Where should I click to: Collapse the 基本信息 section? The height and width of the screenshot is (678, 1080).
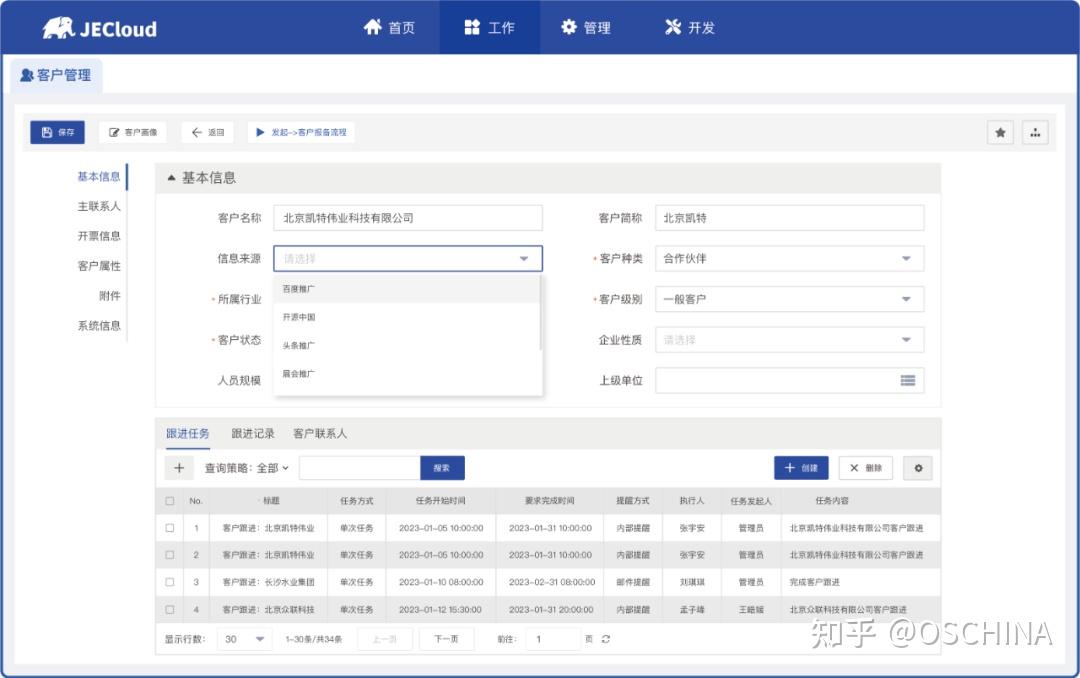click(171, 177)
